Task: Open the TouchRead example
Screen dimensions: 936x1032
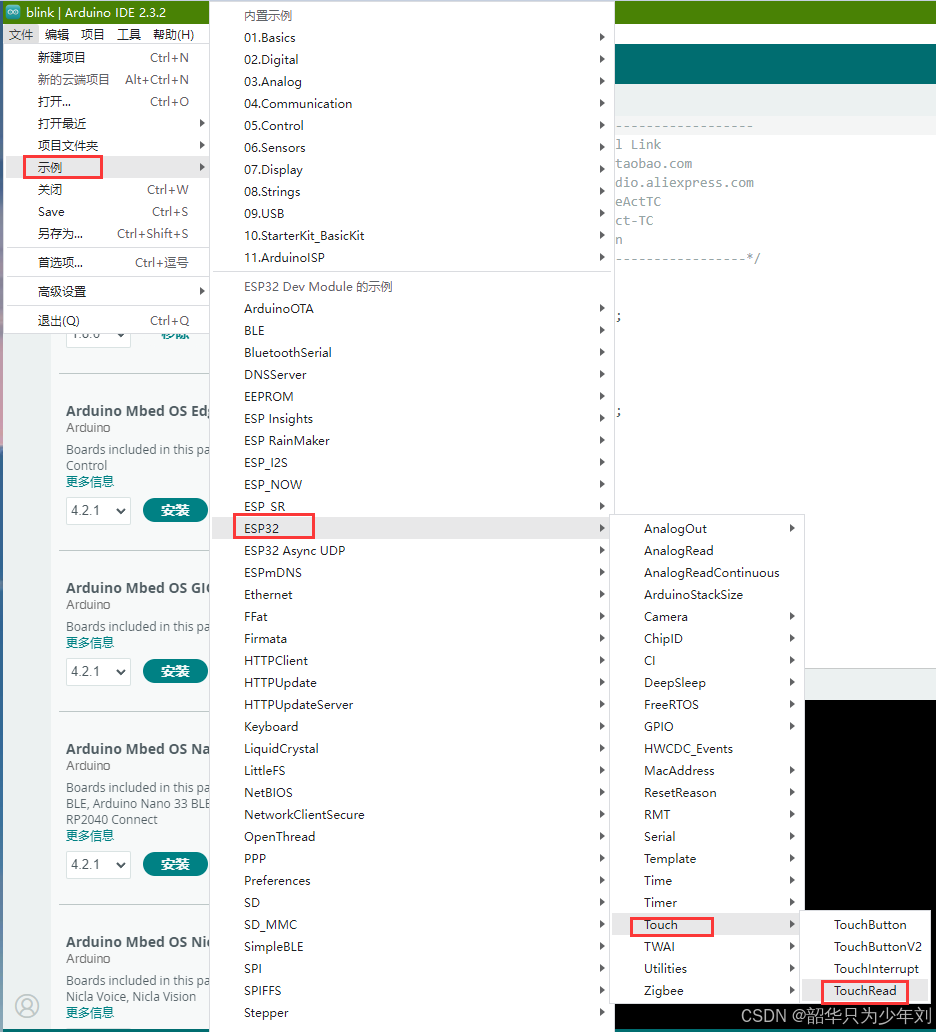Action: point(866,991)
